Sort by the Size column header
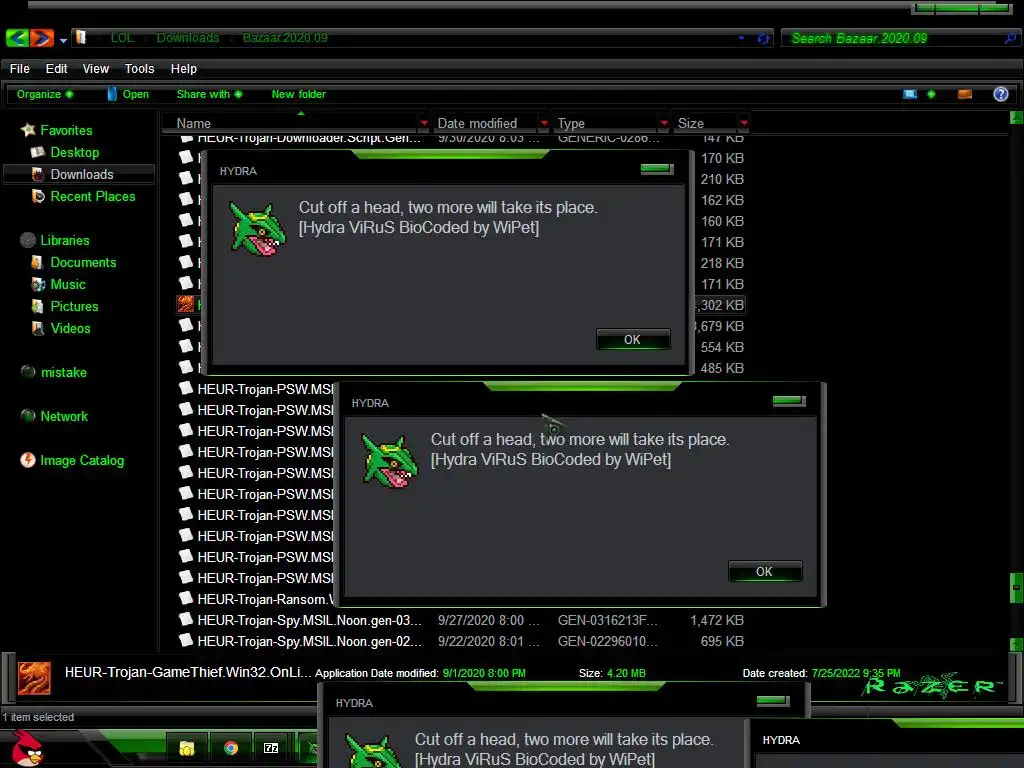Image resolution: width=1024 pixels, height=768 pixels. click(x=705, y=123)
